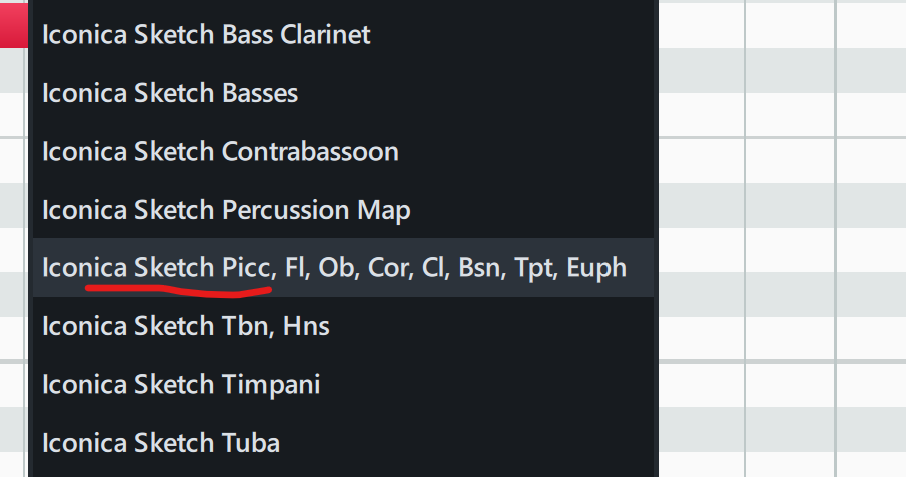Choose the highlighted Picc, Fl, Ob entry
This screenshot has height=477, width=906.
coord(334,268)
